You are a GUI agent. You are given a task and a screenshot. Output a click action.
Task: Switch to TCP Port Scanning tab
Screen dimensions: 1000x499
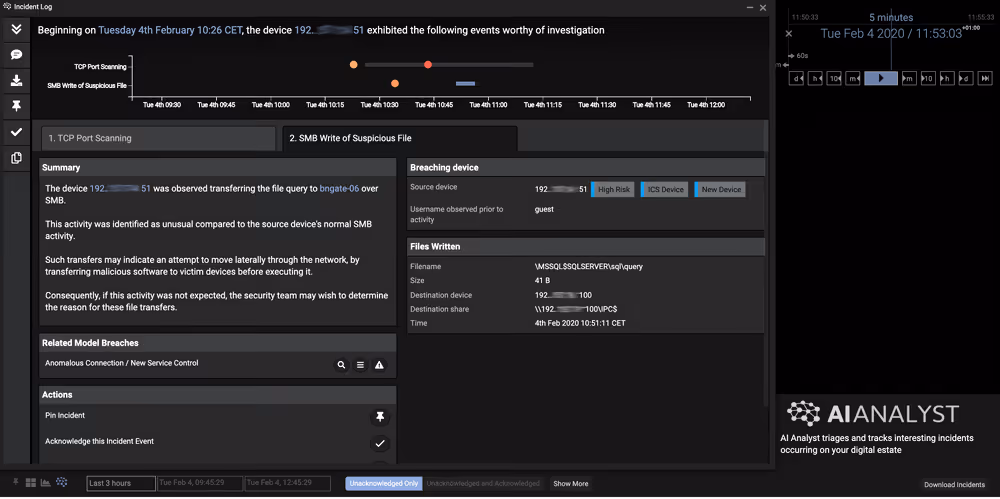(158, 138)
